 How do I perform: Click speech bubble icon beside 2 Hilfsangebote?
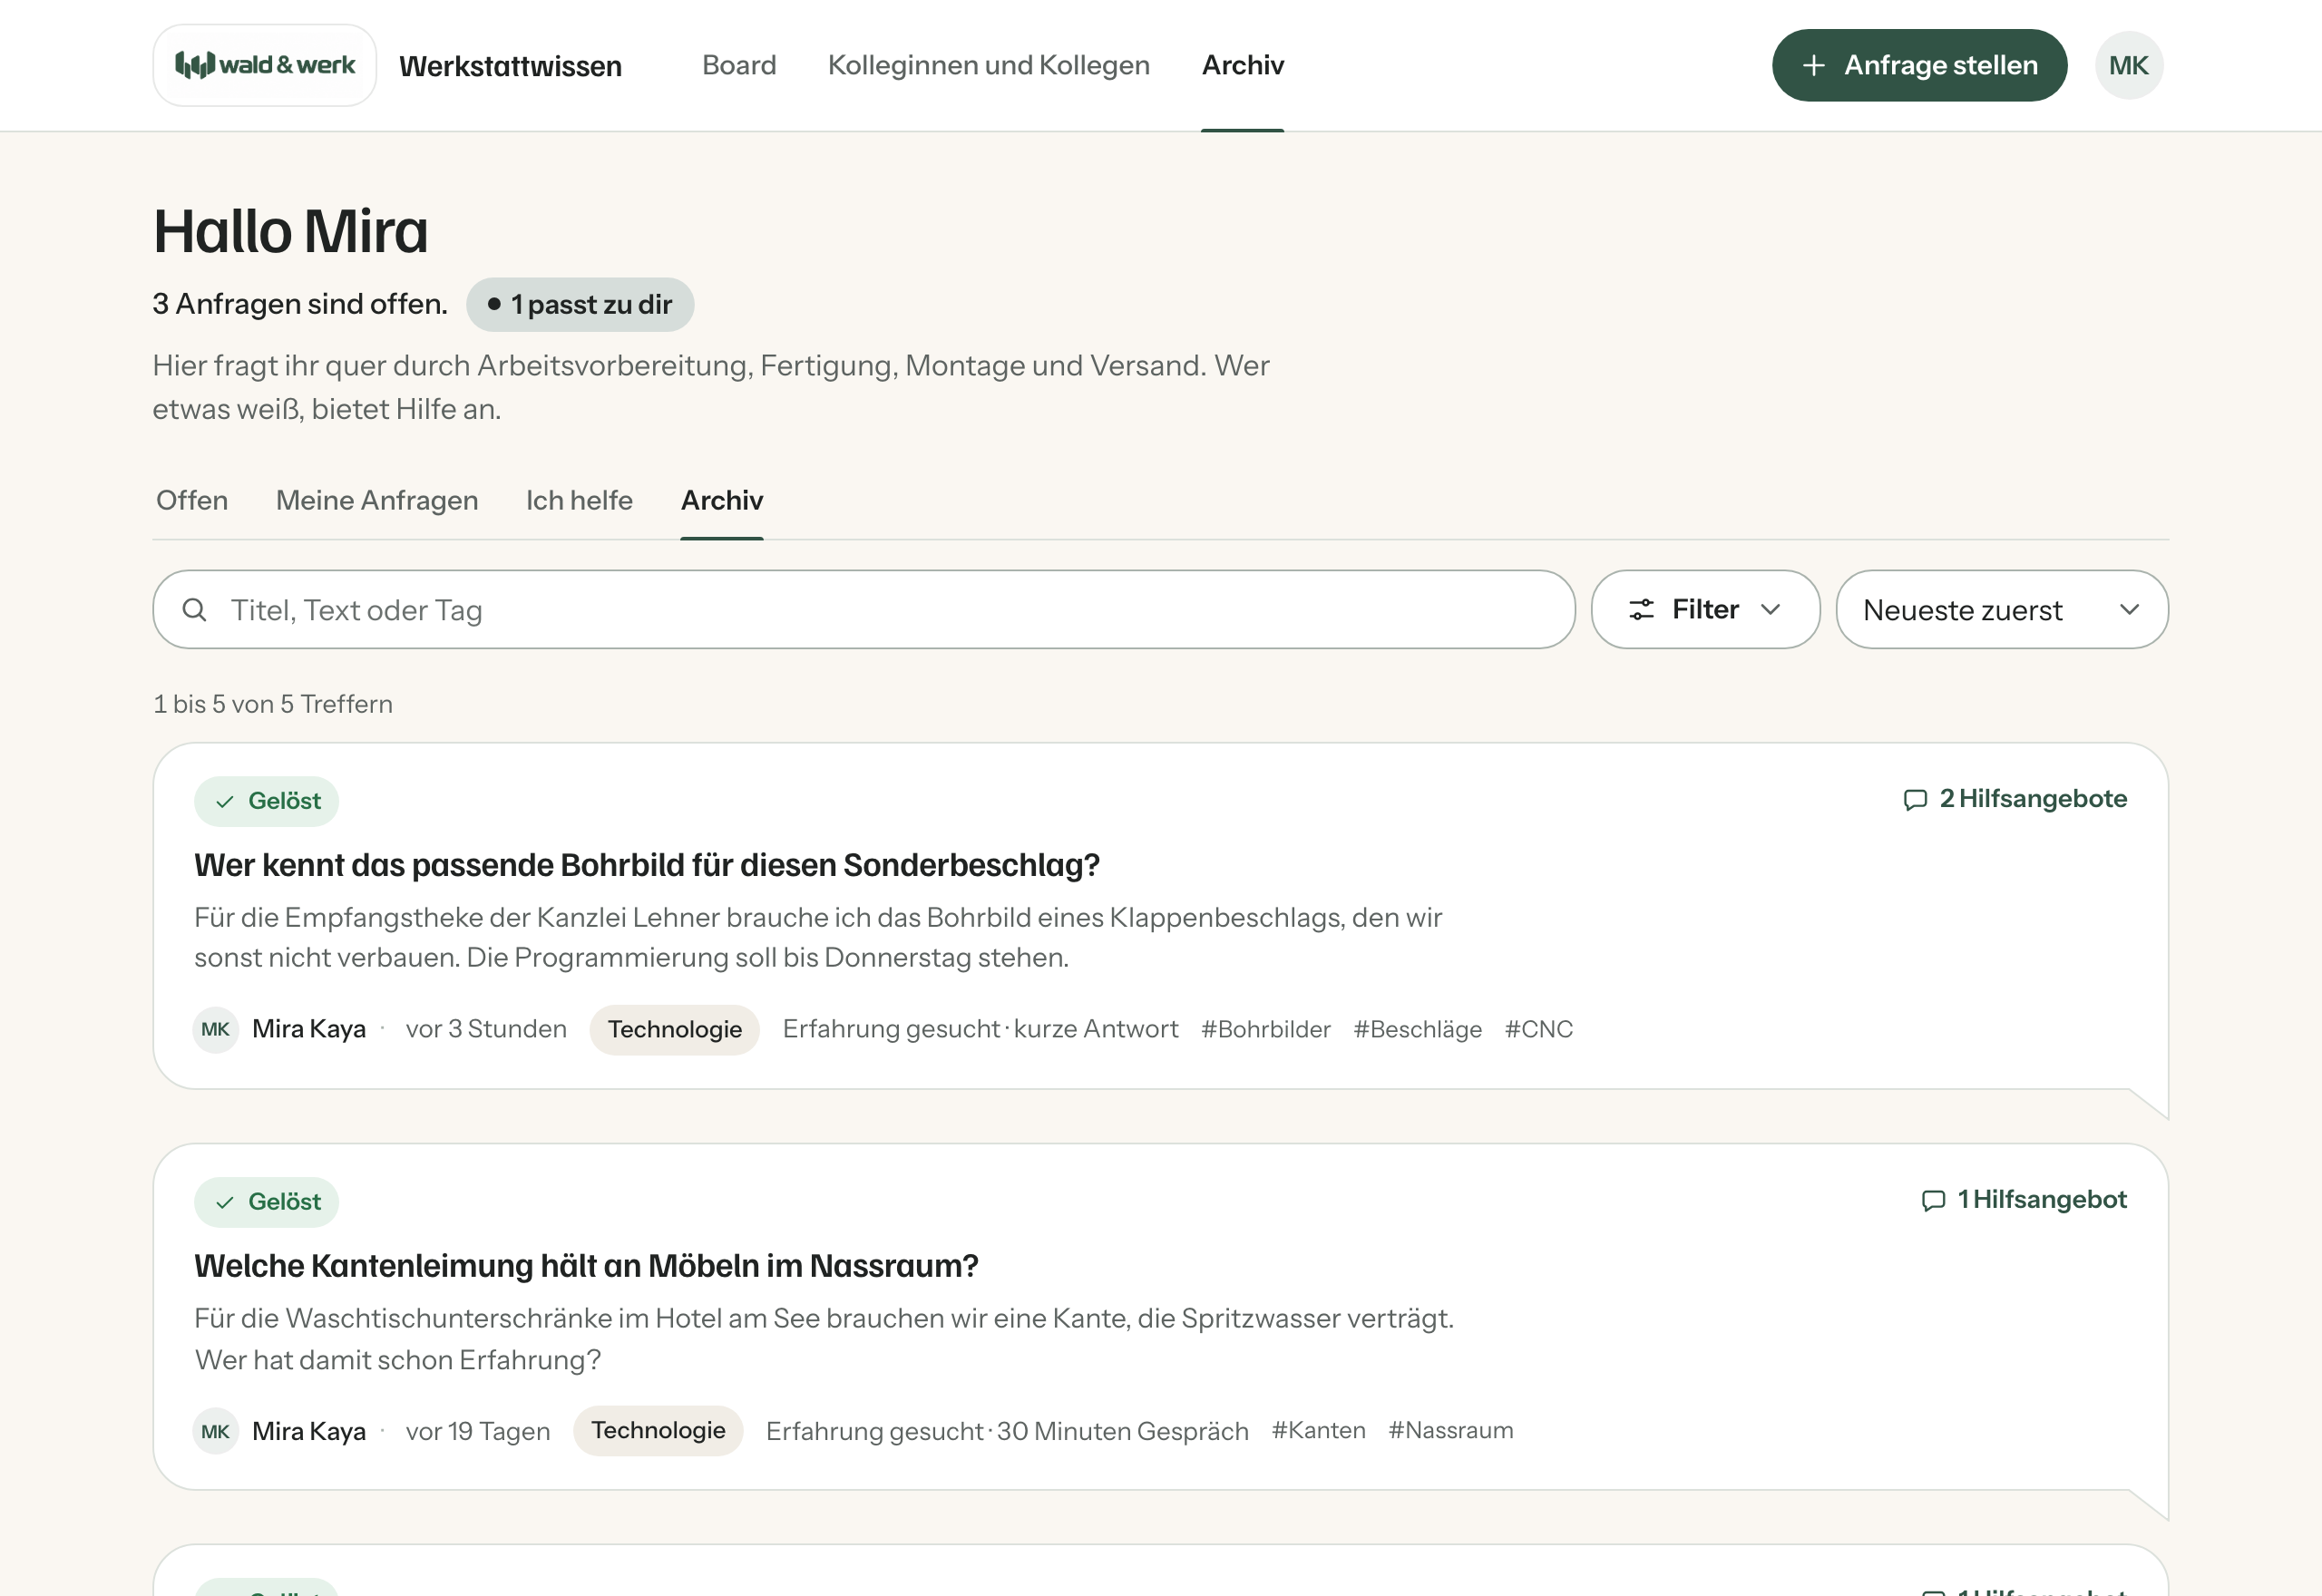click(x=1915, y=799)
